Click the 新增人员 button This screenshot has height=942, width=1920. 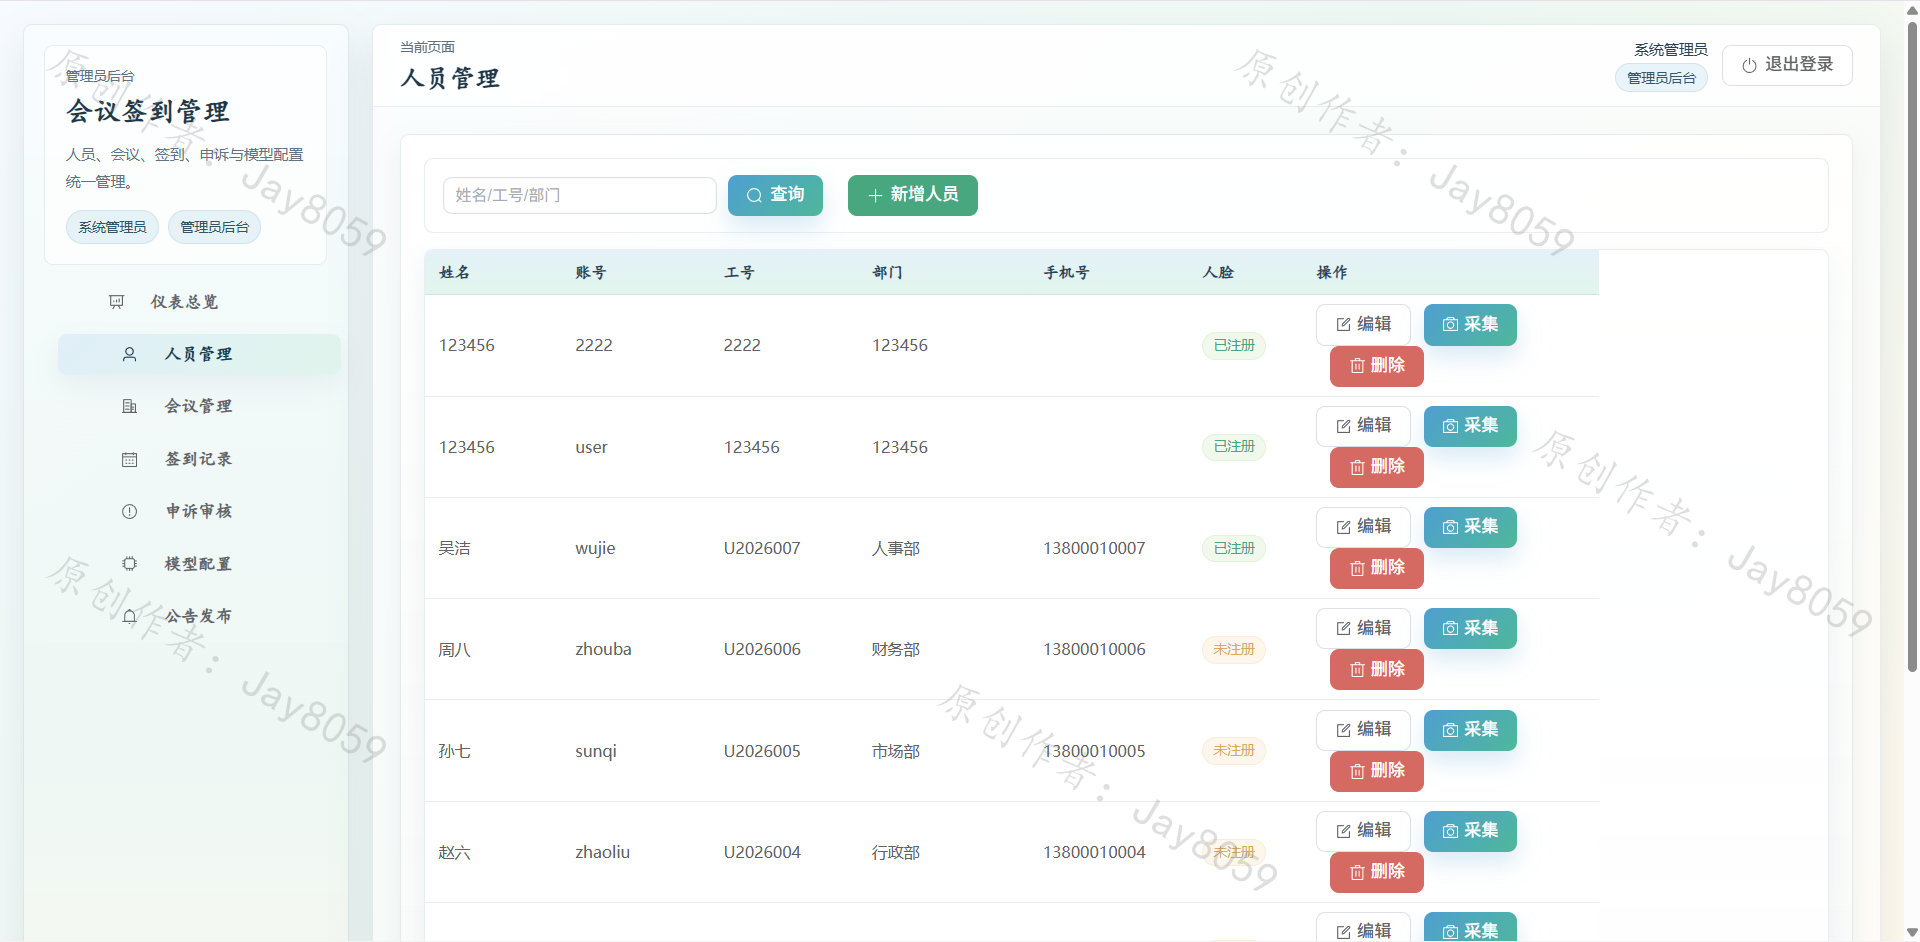point(913,195)
